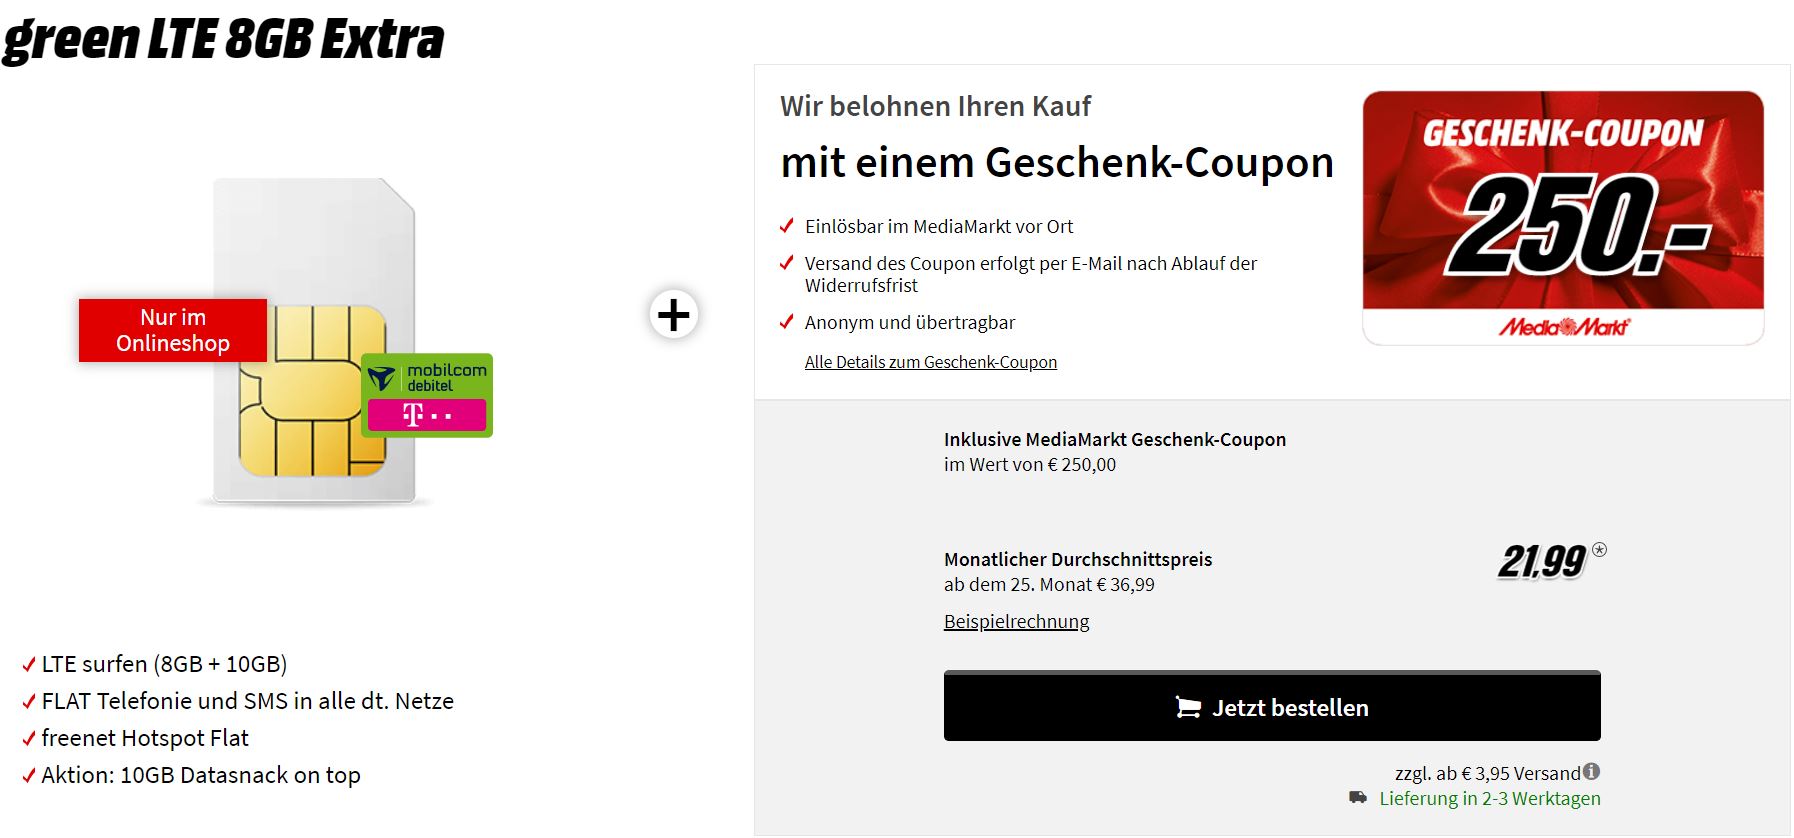1794x838 pixels.
Task: Click the info icon beside Versand
Action: 1592,772
